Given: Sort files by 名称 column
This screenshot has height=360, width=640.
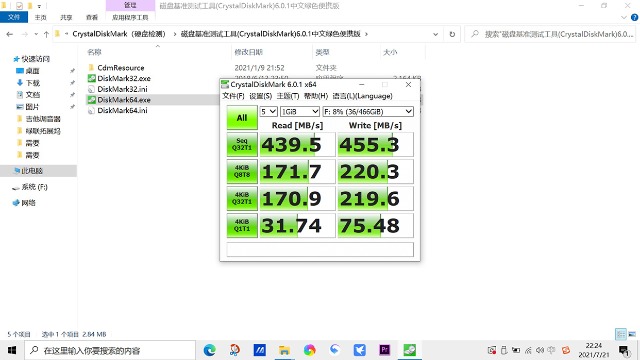Looking at the screenshot, I should tap(94, 52).
